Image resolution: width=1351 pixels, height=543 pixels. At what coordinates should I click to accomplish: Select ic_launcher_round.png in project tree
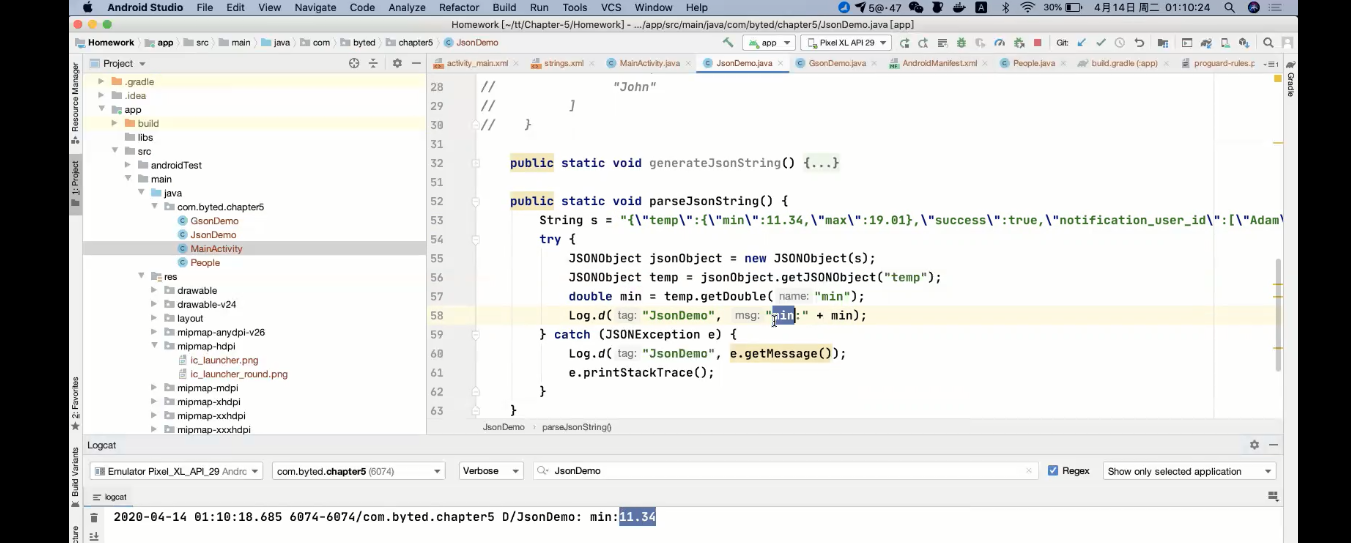click(x=239, y=374)
